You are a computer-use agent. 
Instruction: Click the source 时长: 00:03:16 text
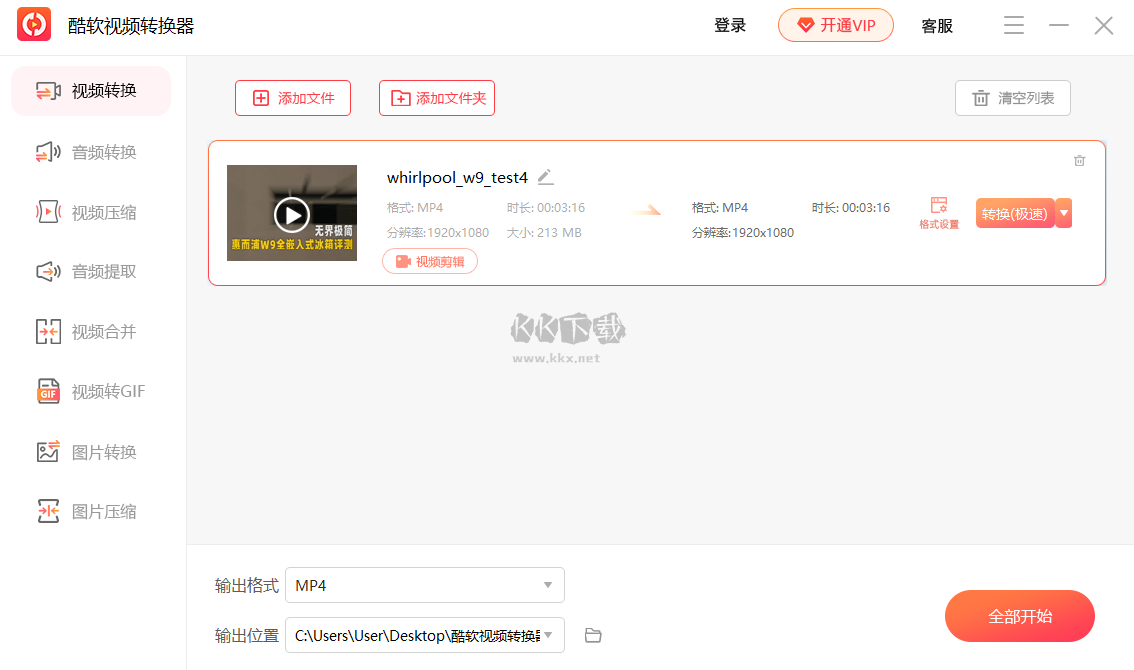pos(546,208)
